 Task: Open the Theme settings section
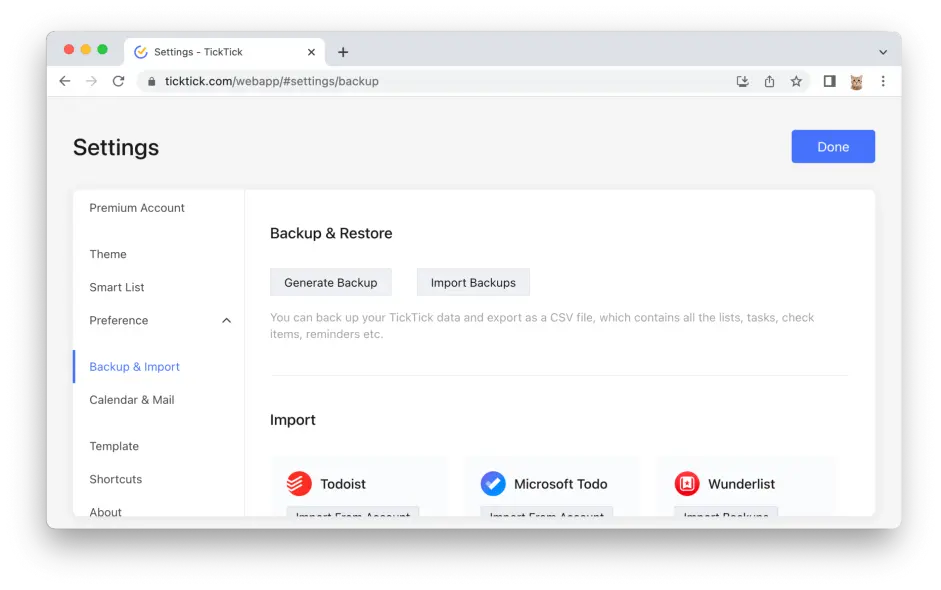pyautogui.click(x=108, y=254)
